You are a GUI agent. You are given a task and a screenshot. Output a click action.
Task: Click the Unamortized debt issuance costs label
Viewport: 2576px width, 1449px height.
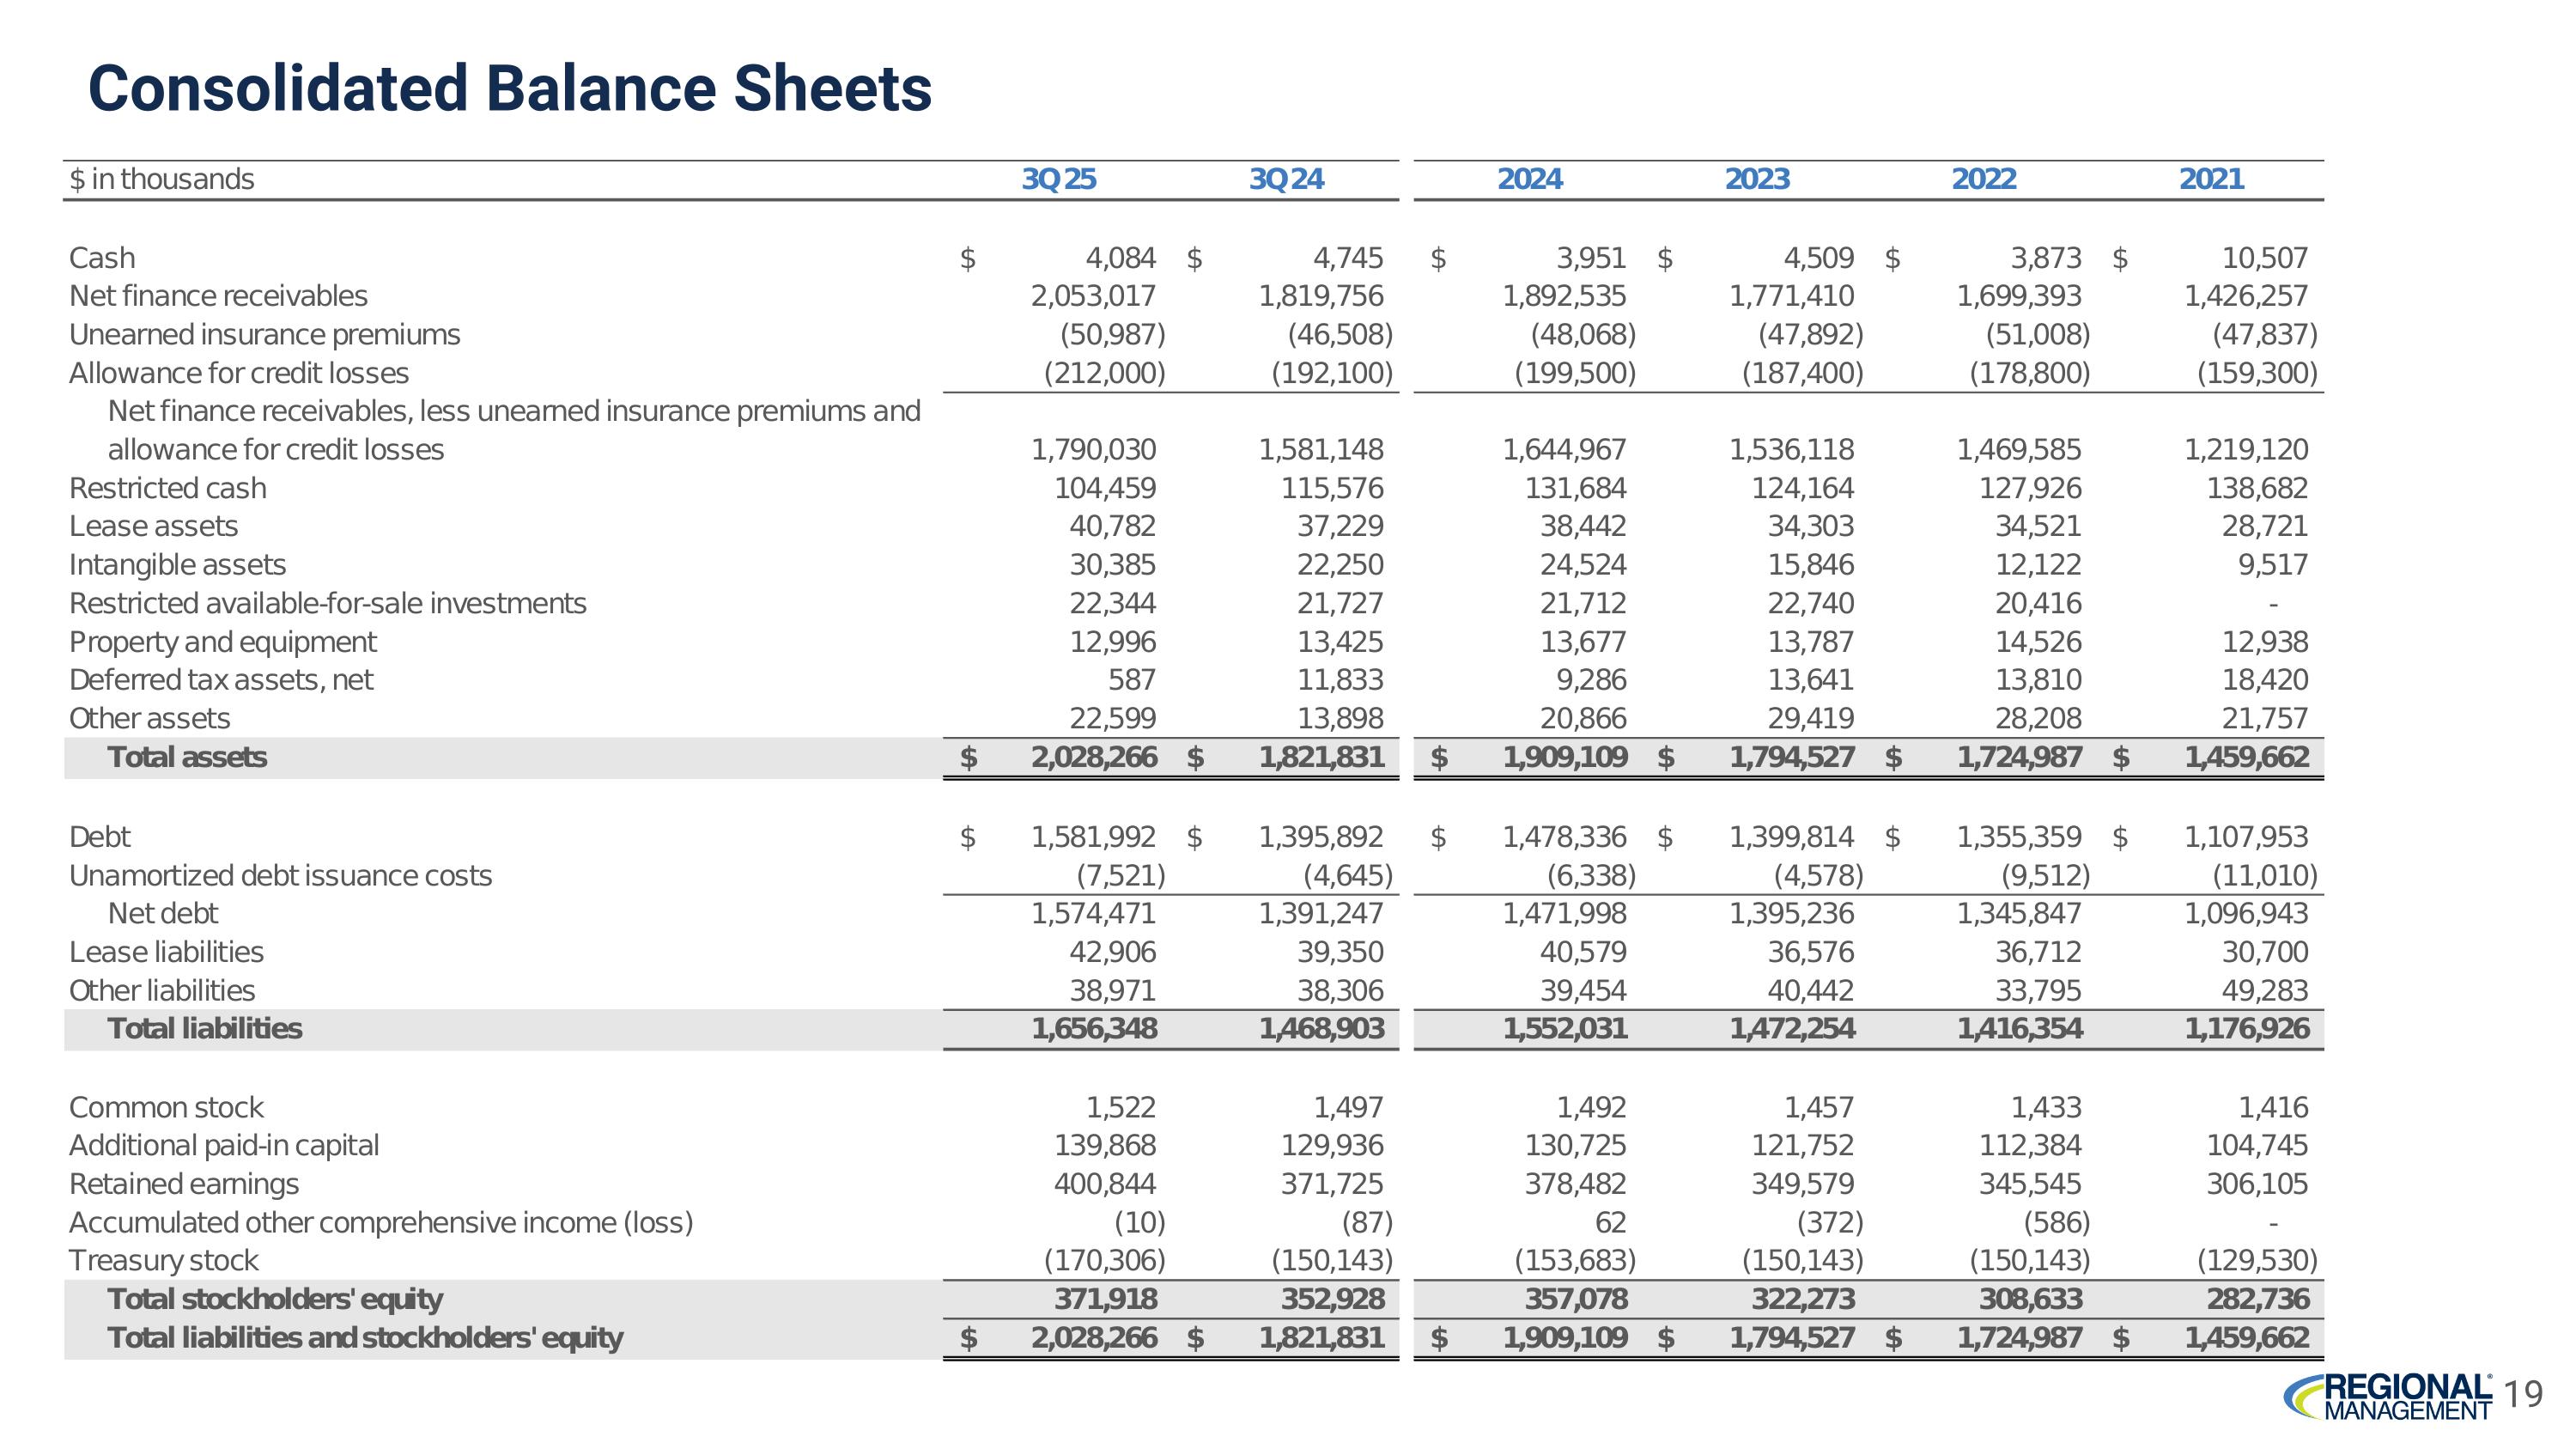click(280, 876)
